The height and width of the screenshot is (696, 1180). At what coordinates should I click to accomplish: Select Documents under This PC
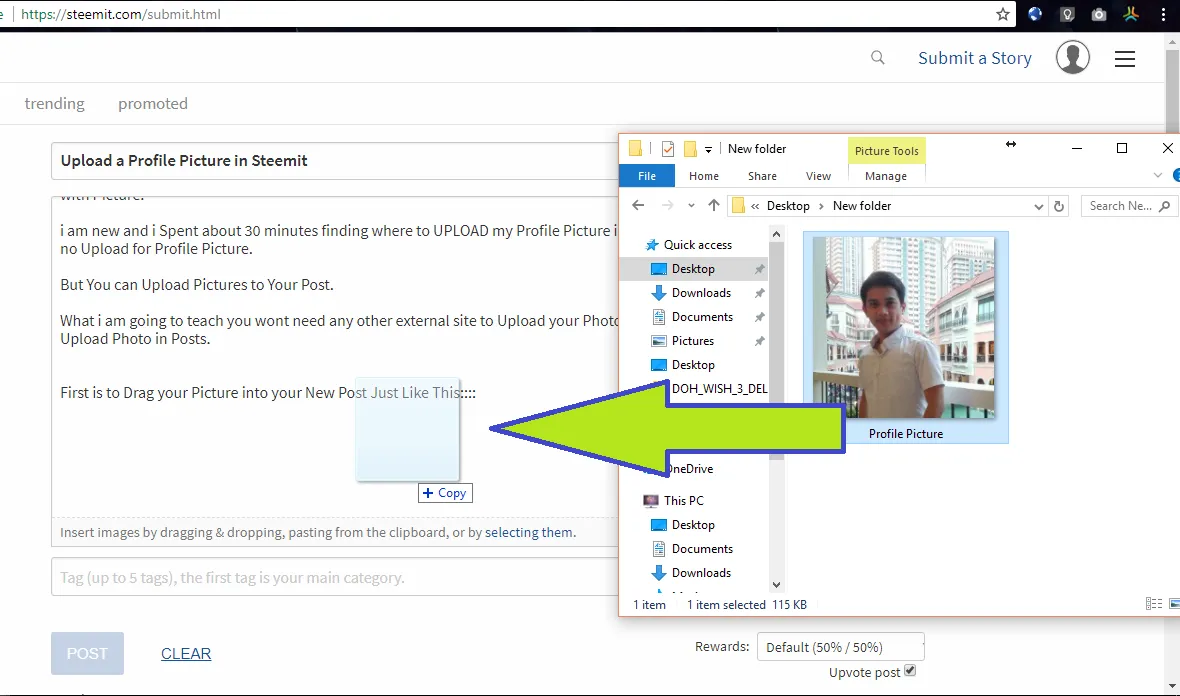(x=702, y=549)
